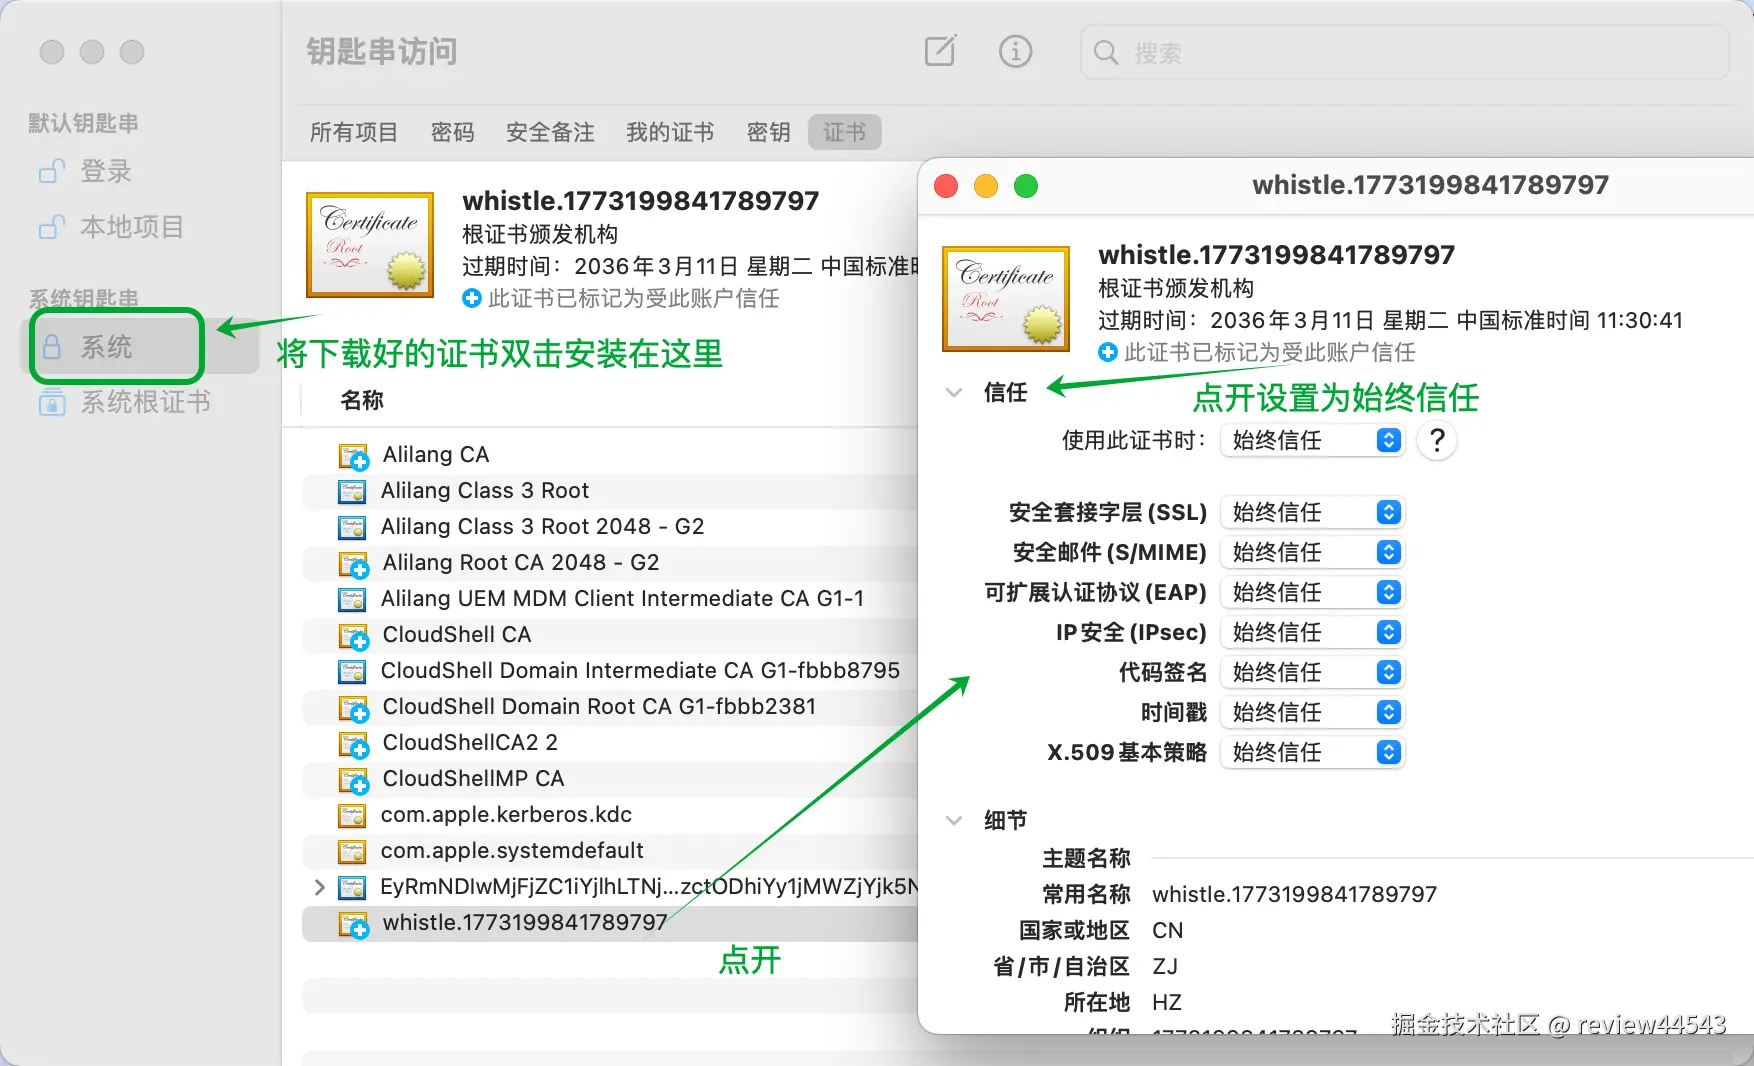
Task: Open the 使用此证书时 trust dropdown
Action: pyautogui.click(x=1312, y=440)
